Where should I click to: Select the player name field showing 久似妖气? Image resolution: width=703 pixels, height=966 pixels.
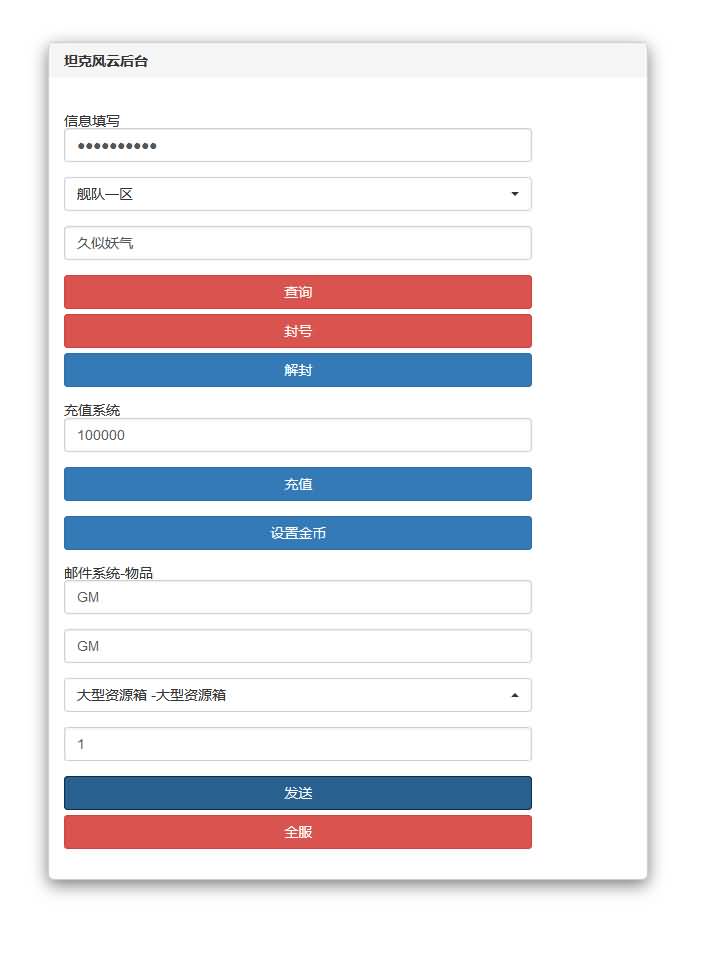click(297, 243)
